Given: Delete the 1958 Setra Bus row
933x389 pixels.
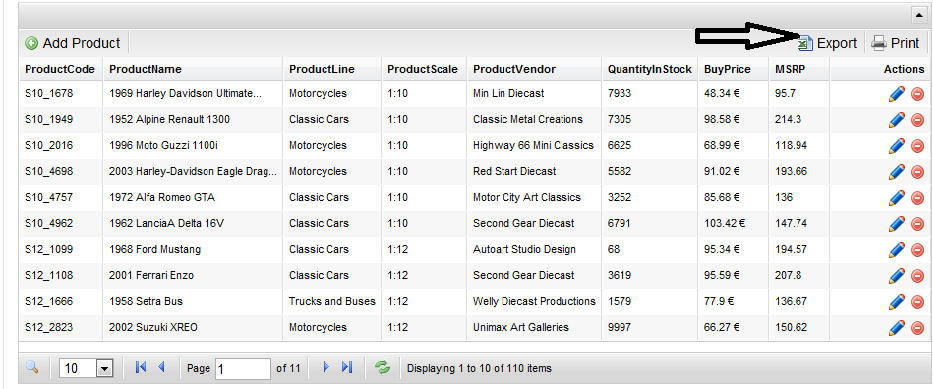Looking at the screenshot, I should click(917, 302).
